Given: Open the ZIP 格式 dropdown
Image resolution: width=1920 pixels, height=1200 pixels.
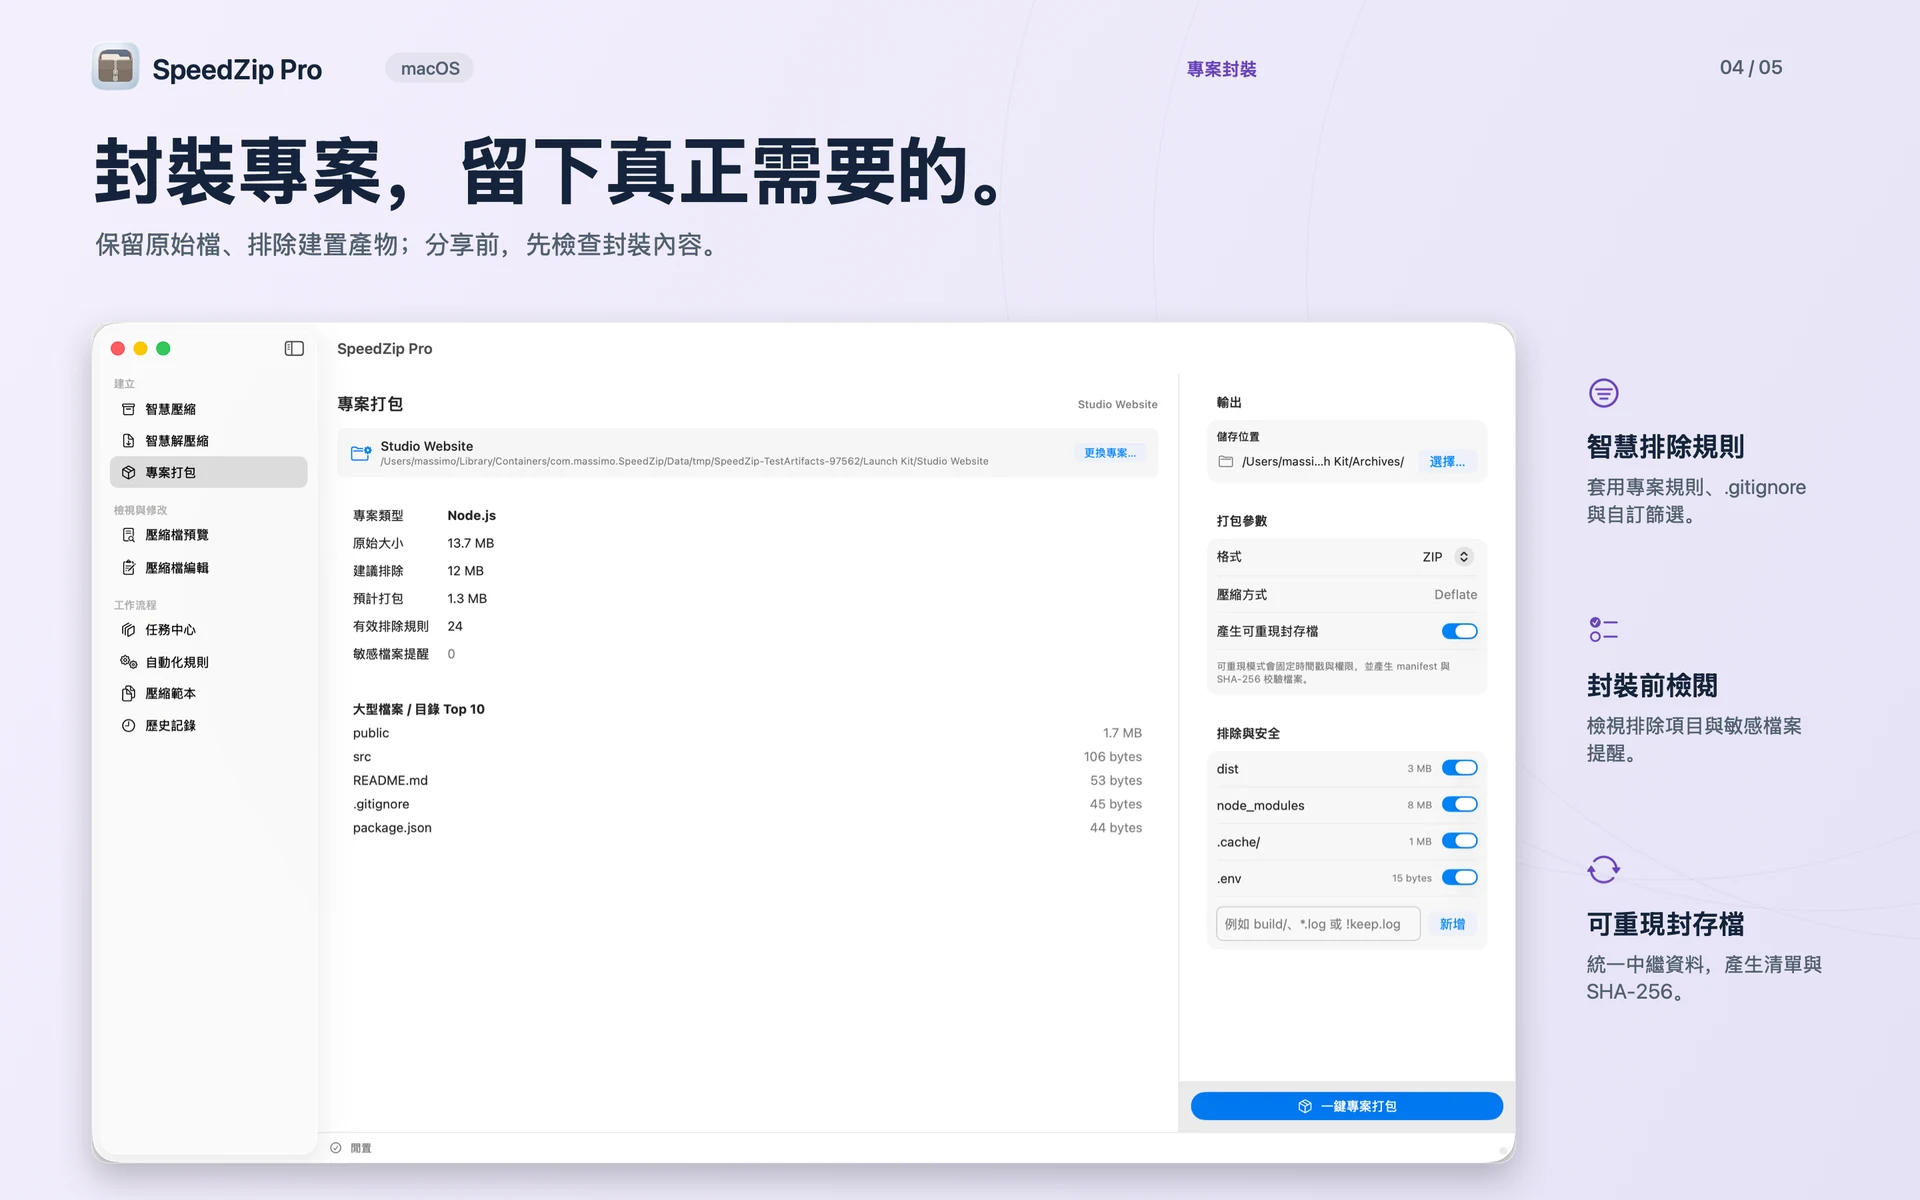Looking at the screenshot, I should 1447,557.
